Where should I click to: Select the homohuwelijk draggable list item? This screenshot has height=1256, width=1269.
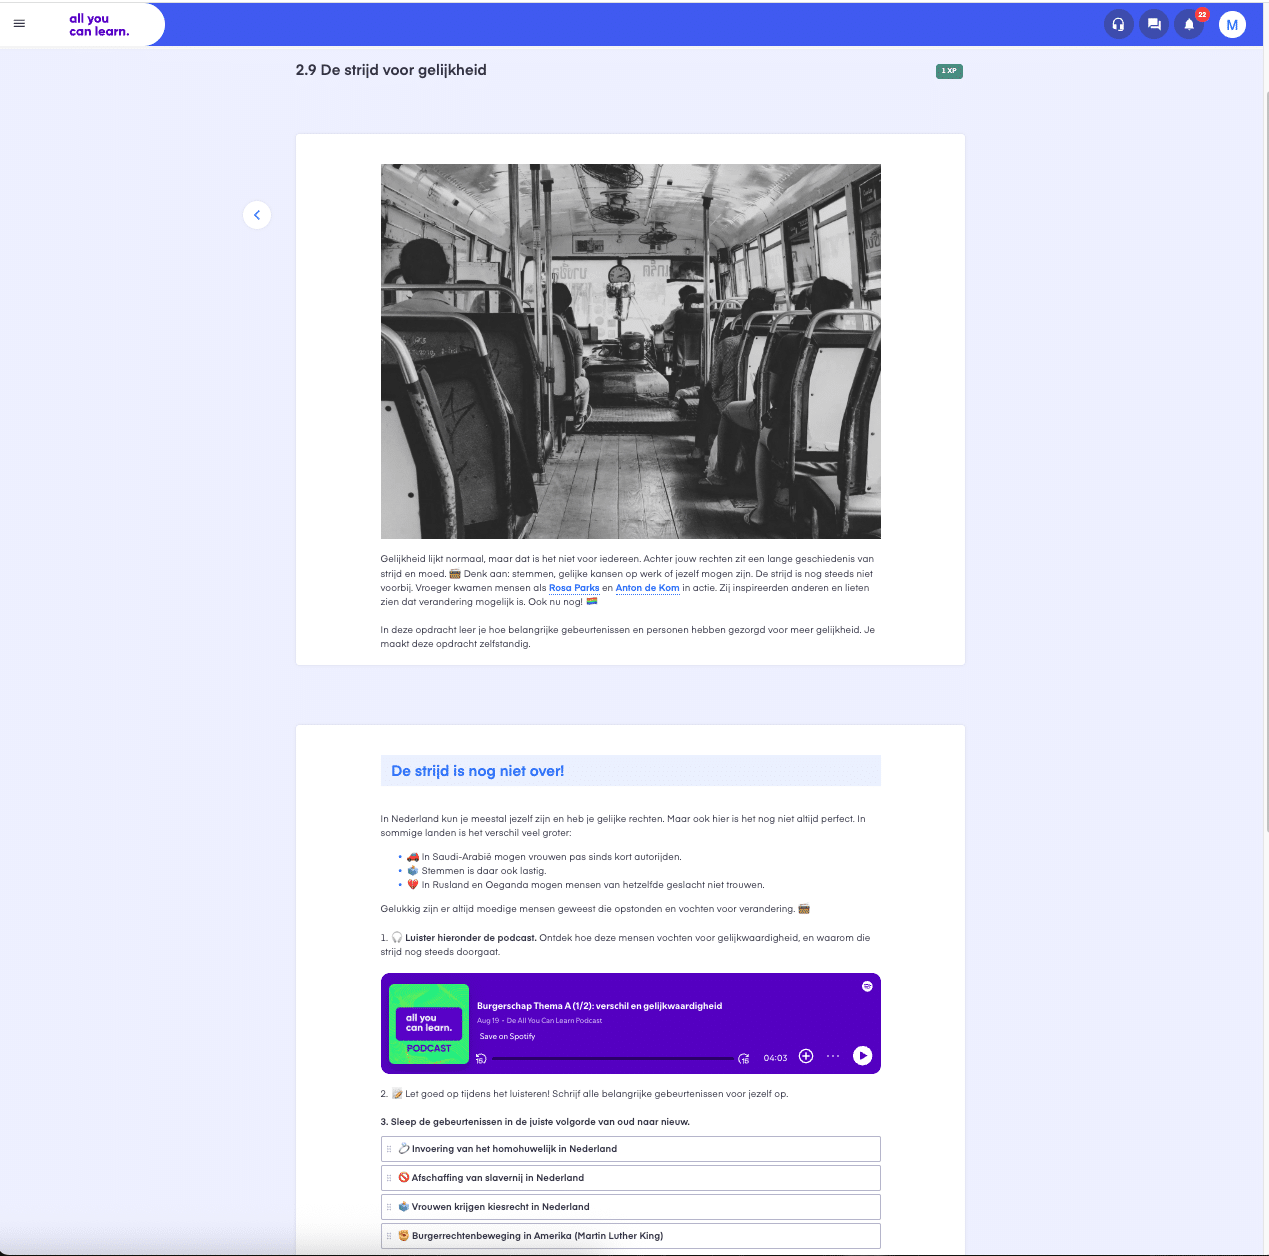coord(630,1149)
